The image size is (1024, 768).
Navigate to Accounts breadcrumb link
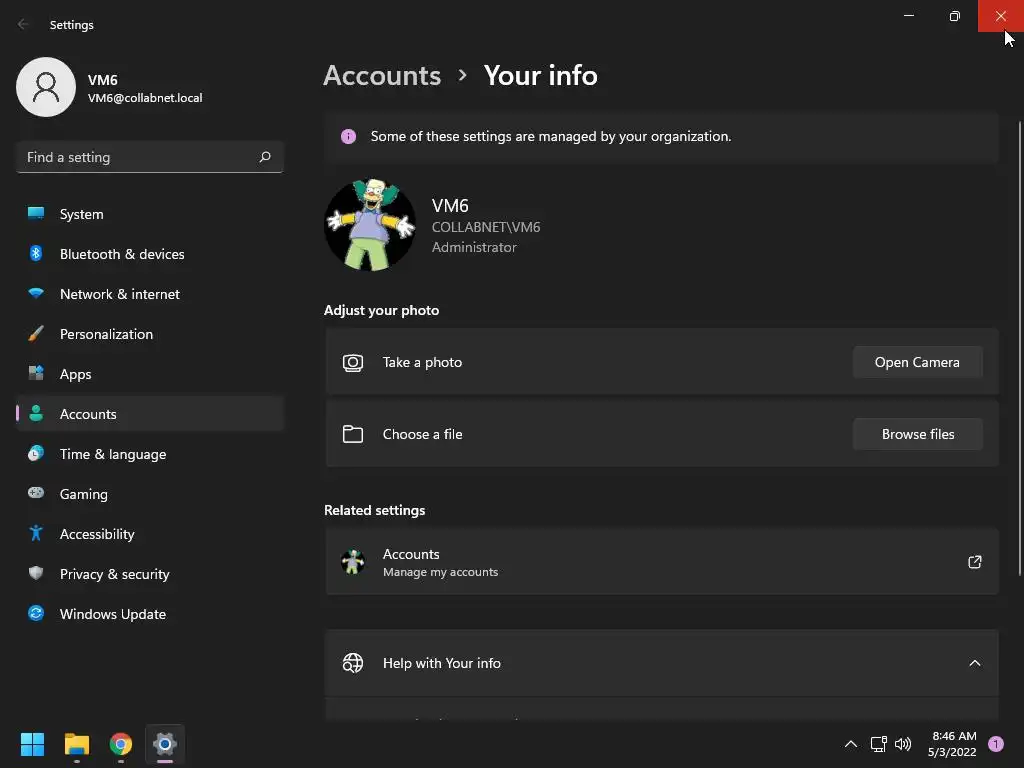pos(382,75)
